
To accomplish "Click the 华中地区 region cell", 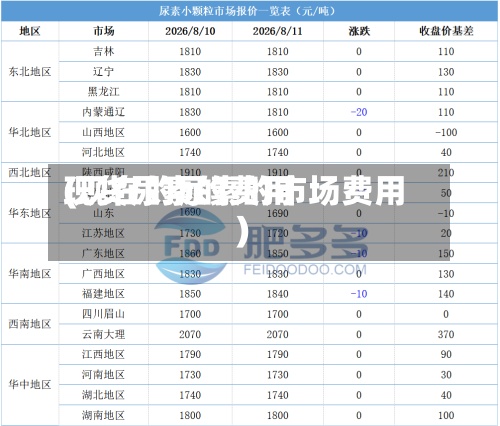I will pyautogui.click(x=30, y=385).
